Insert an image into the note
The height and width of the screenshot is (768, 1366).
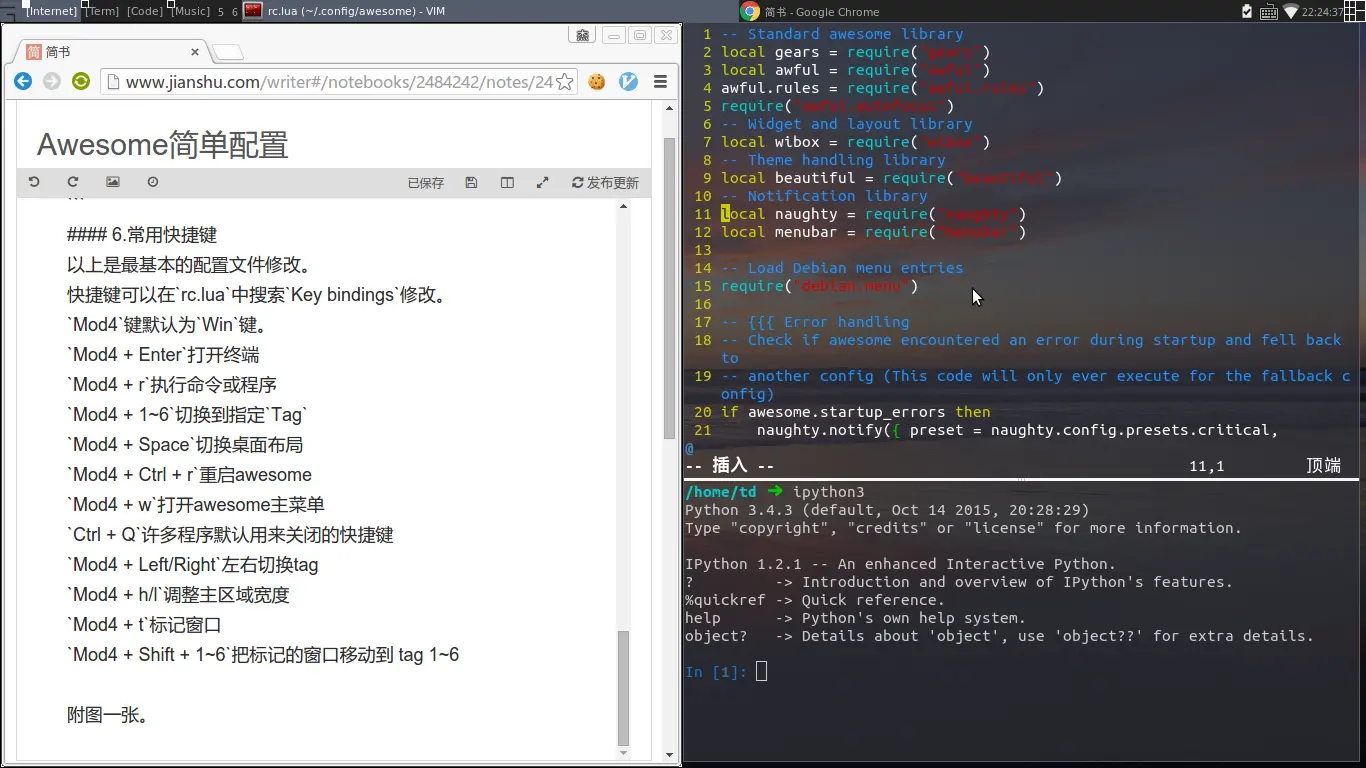[113, 182]
